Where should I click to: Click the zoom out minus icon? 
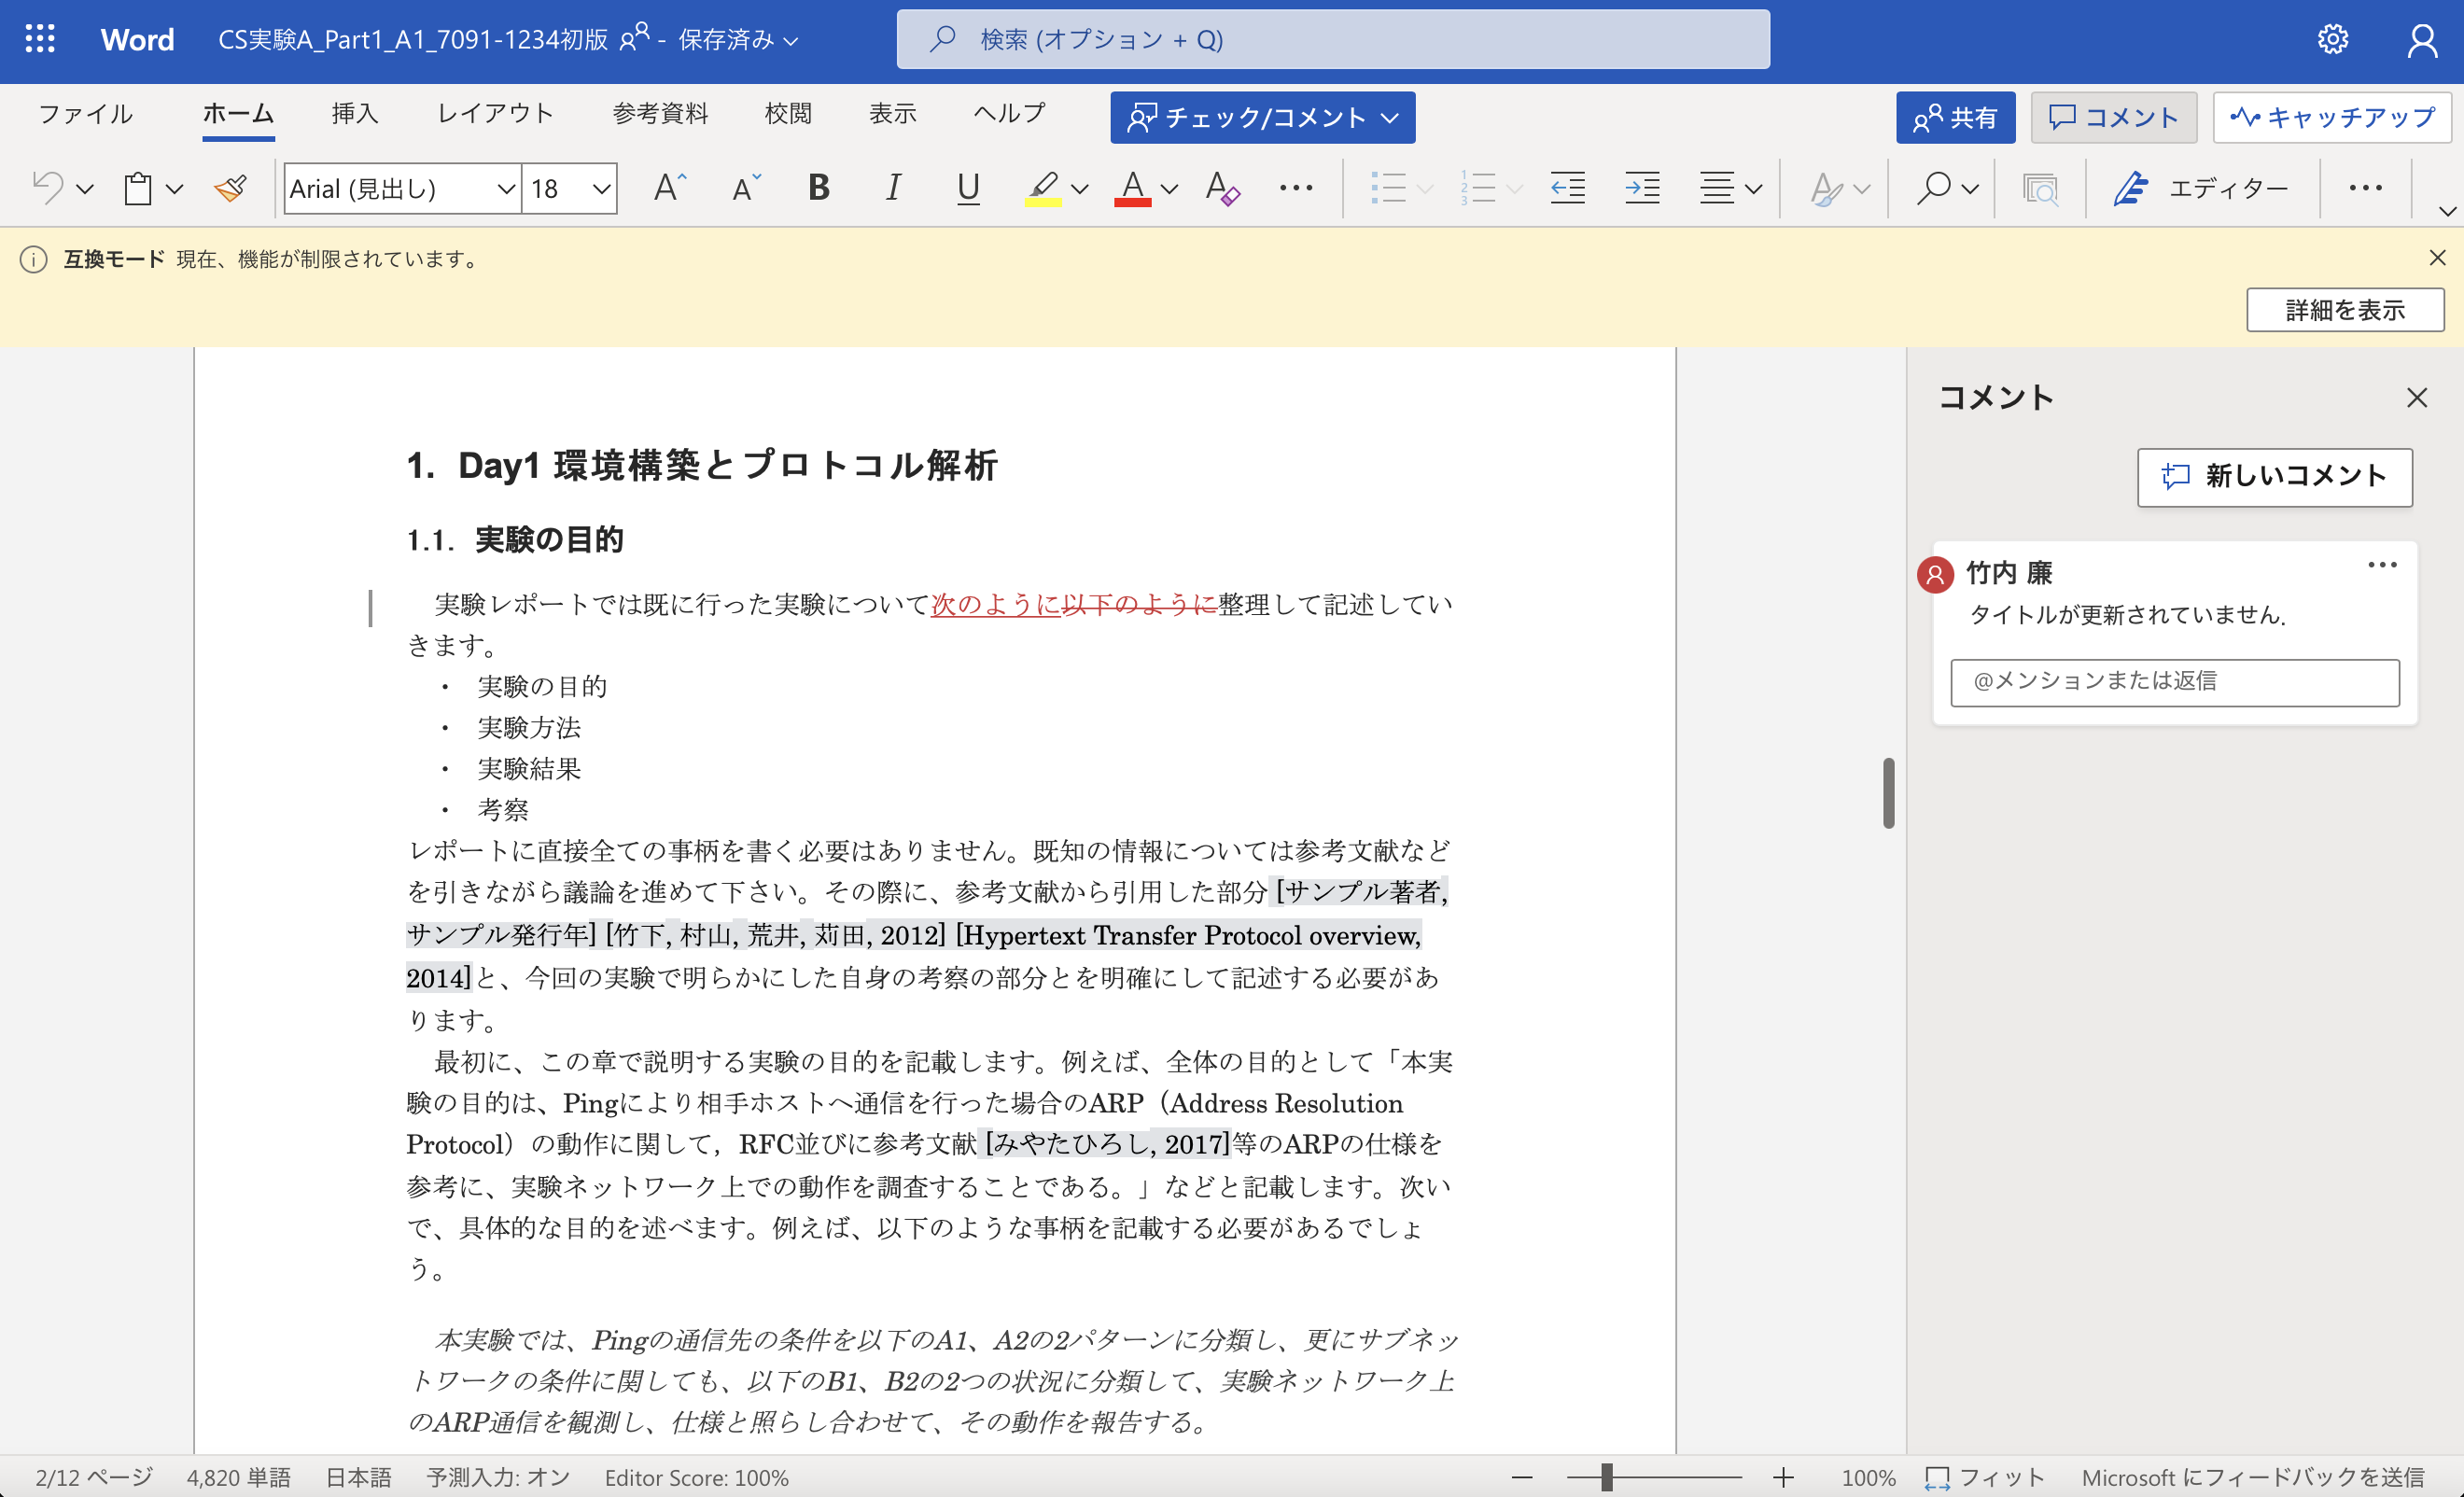pyautogui.click(x=1522, y=1477)
